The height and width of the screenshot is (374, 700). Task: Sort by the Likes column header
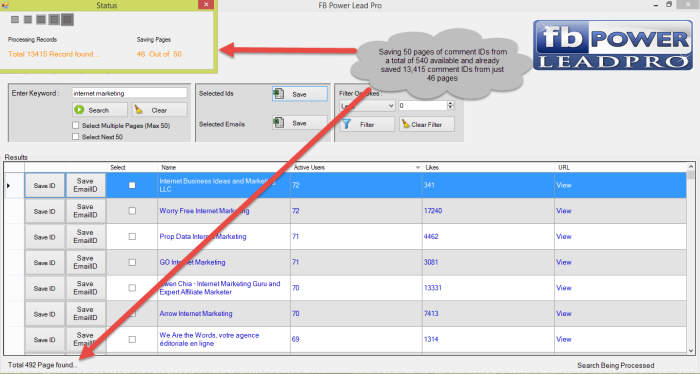click(488, 167)
